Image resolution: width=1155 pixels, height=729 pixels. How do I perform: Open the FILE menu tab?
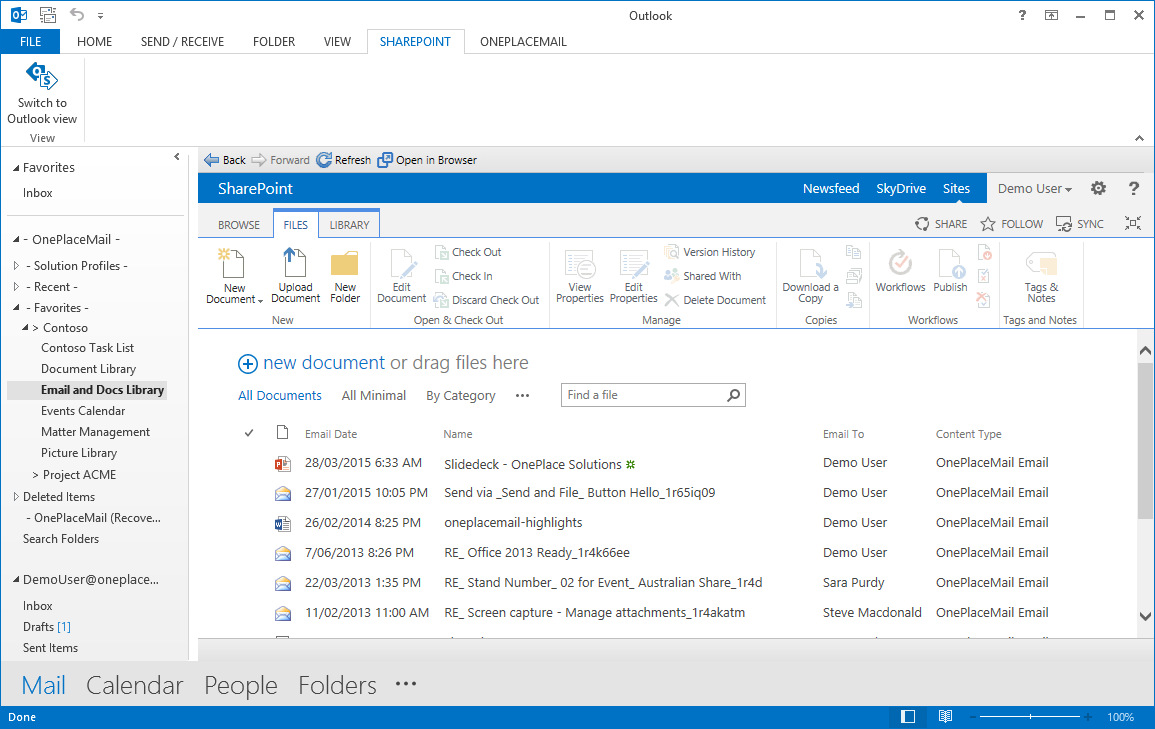pos(30,41)
